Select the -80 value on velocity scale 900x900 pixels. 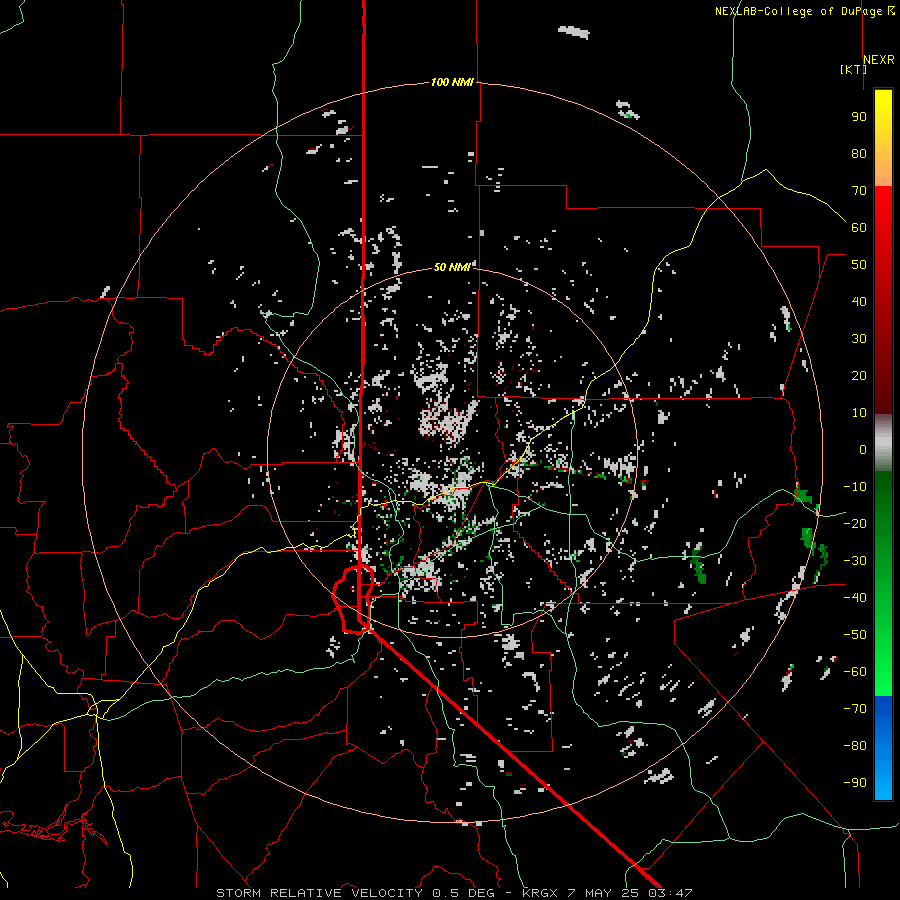855,746
